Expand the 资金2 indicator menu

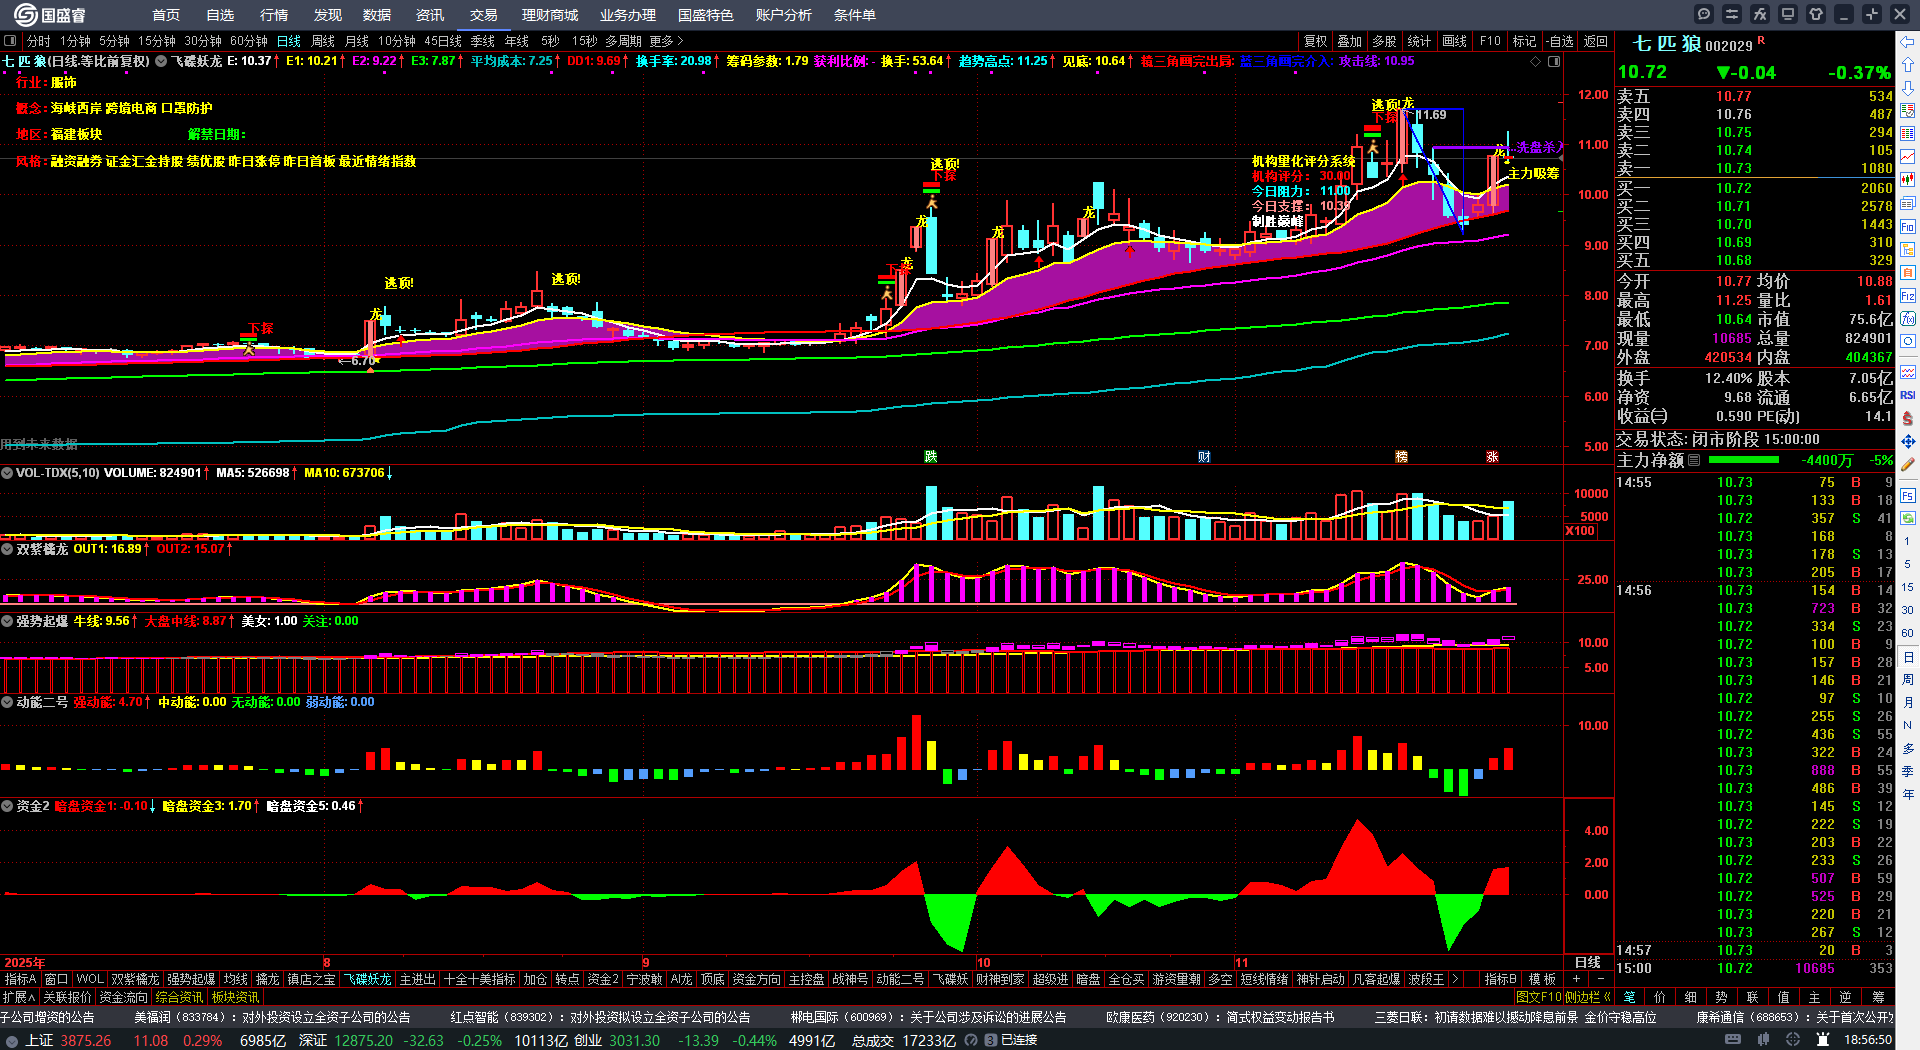(x=7, y=806)
